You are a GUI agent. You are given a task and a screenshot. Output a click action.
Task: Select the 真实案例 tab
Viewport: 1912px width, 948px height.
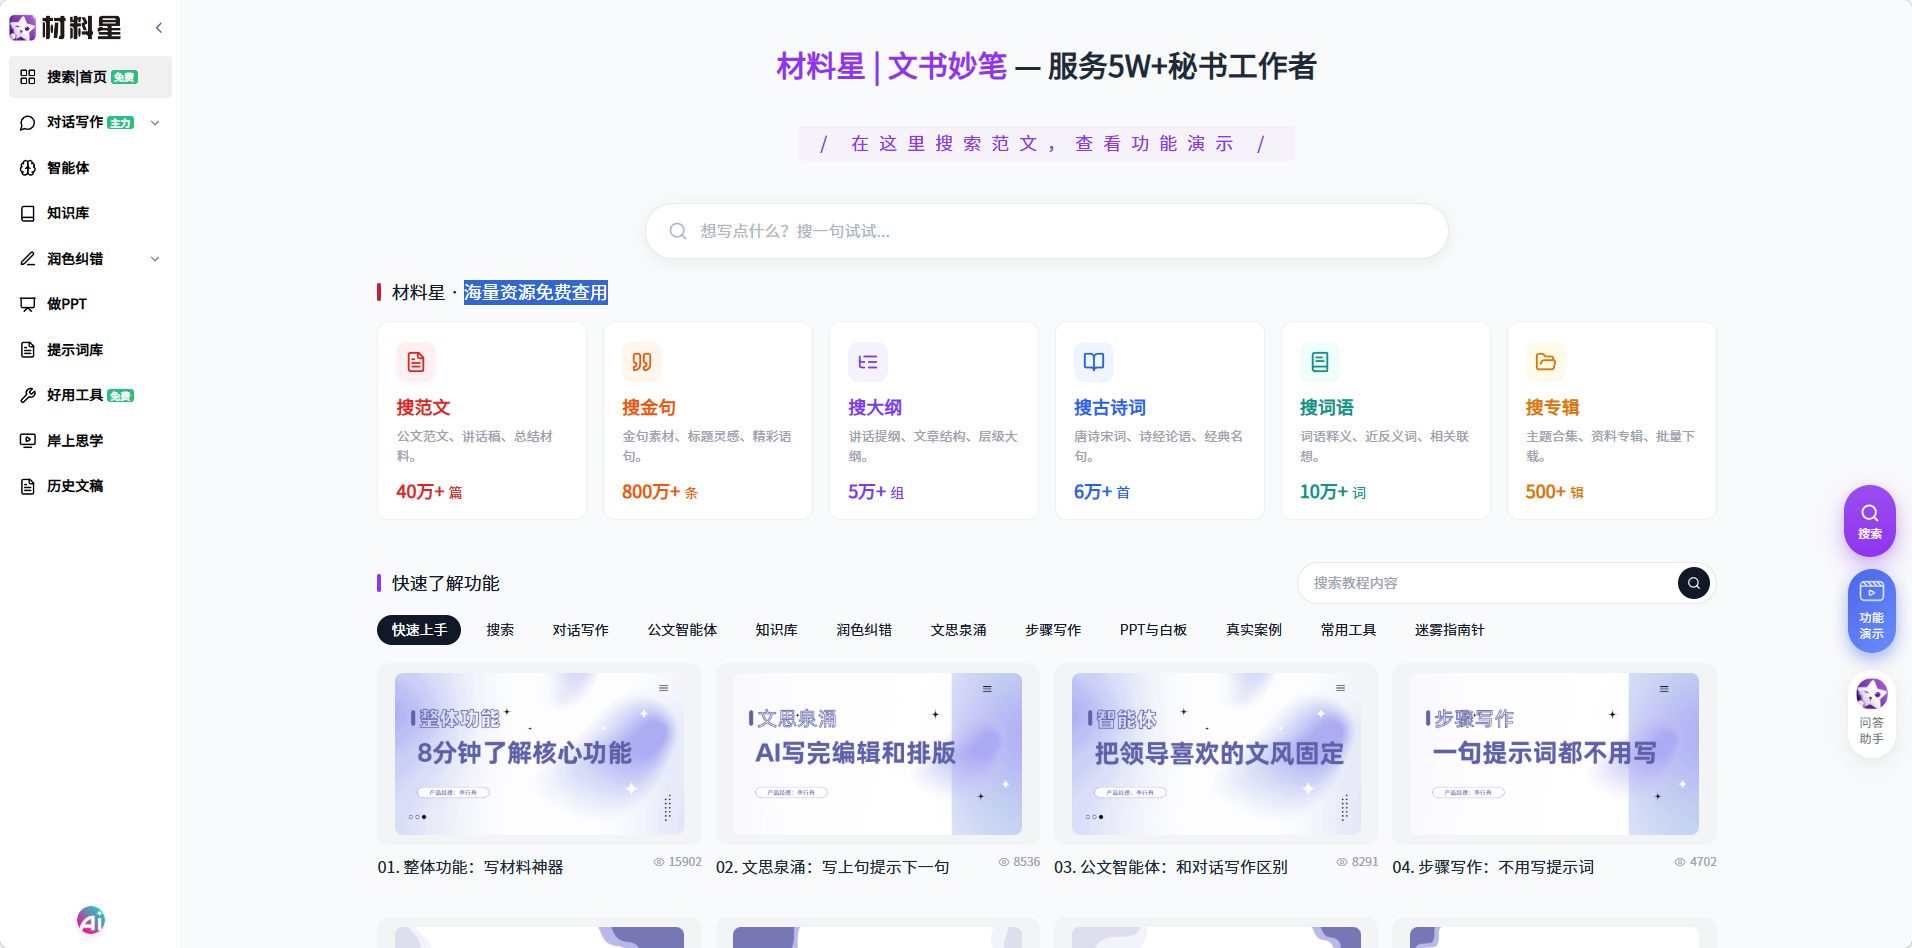(1254, 630)
